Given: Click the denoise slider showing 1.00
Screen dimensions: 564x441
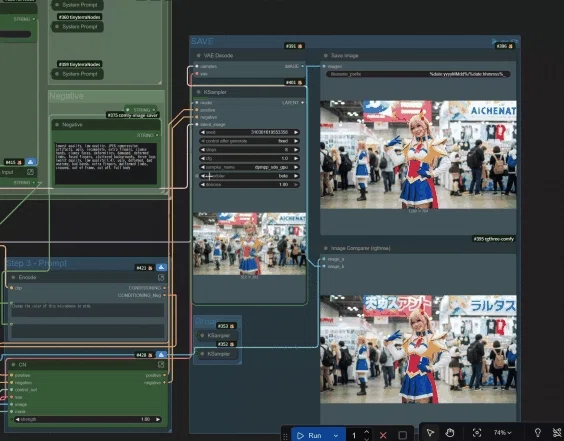Looking at the screenshot, I should 249,185.
